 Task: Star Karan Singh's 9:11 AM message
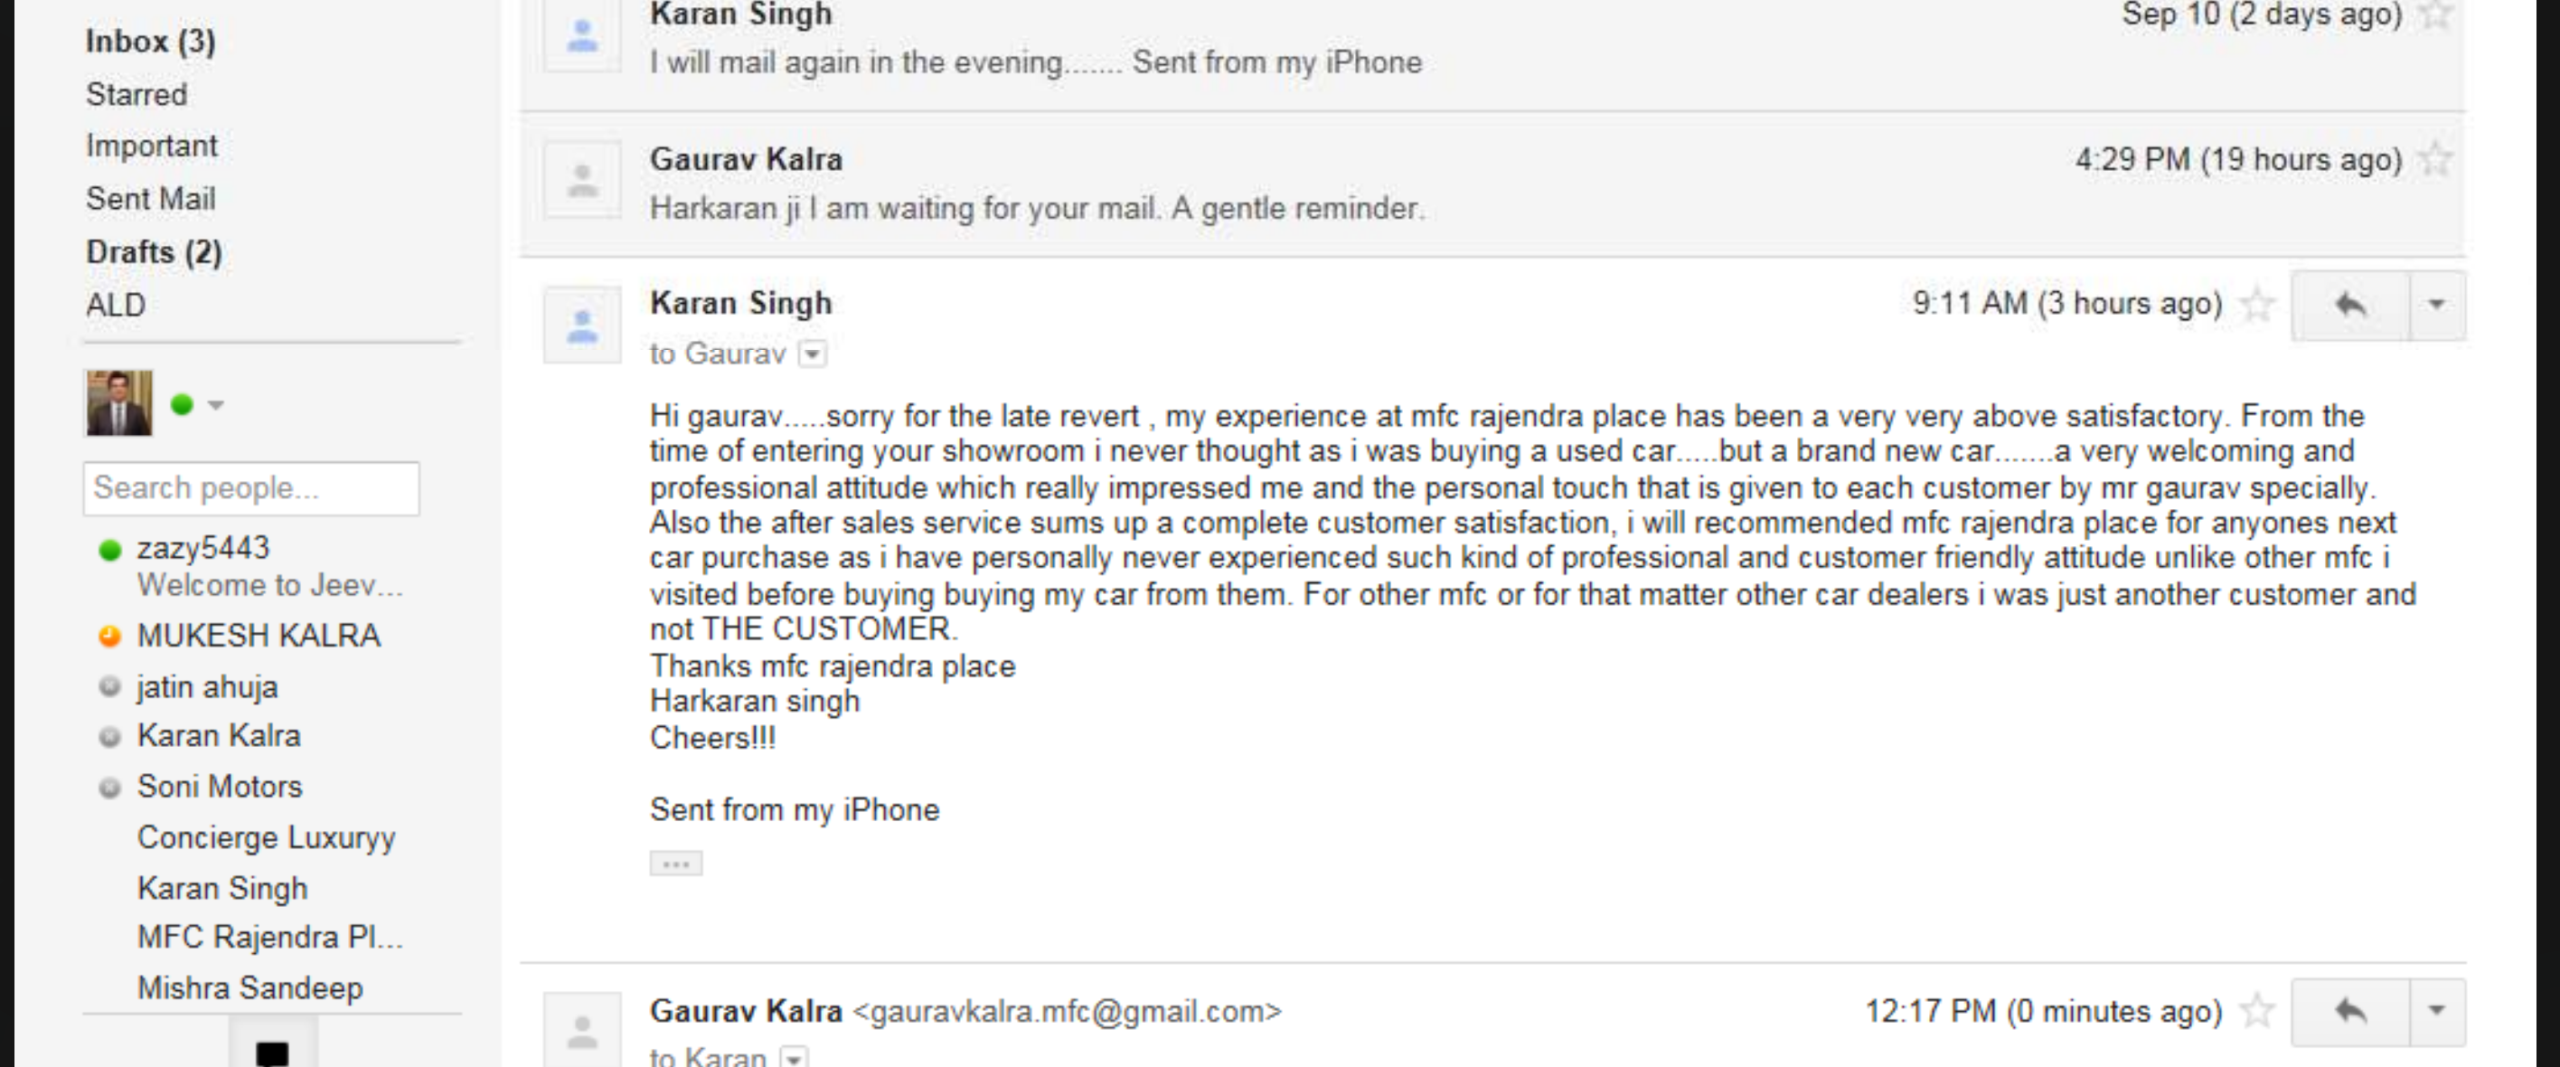pyautogui.click(x=2257, y=304)
